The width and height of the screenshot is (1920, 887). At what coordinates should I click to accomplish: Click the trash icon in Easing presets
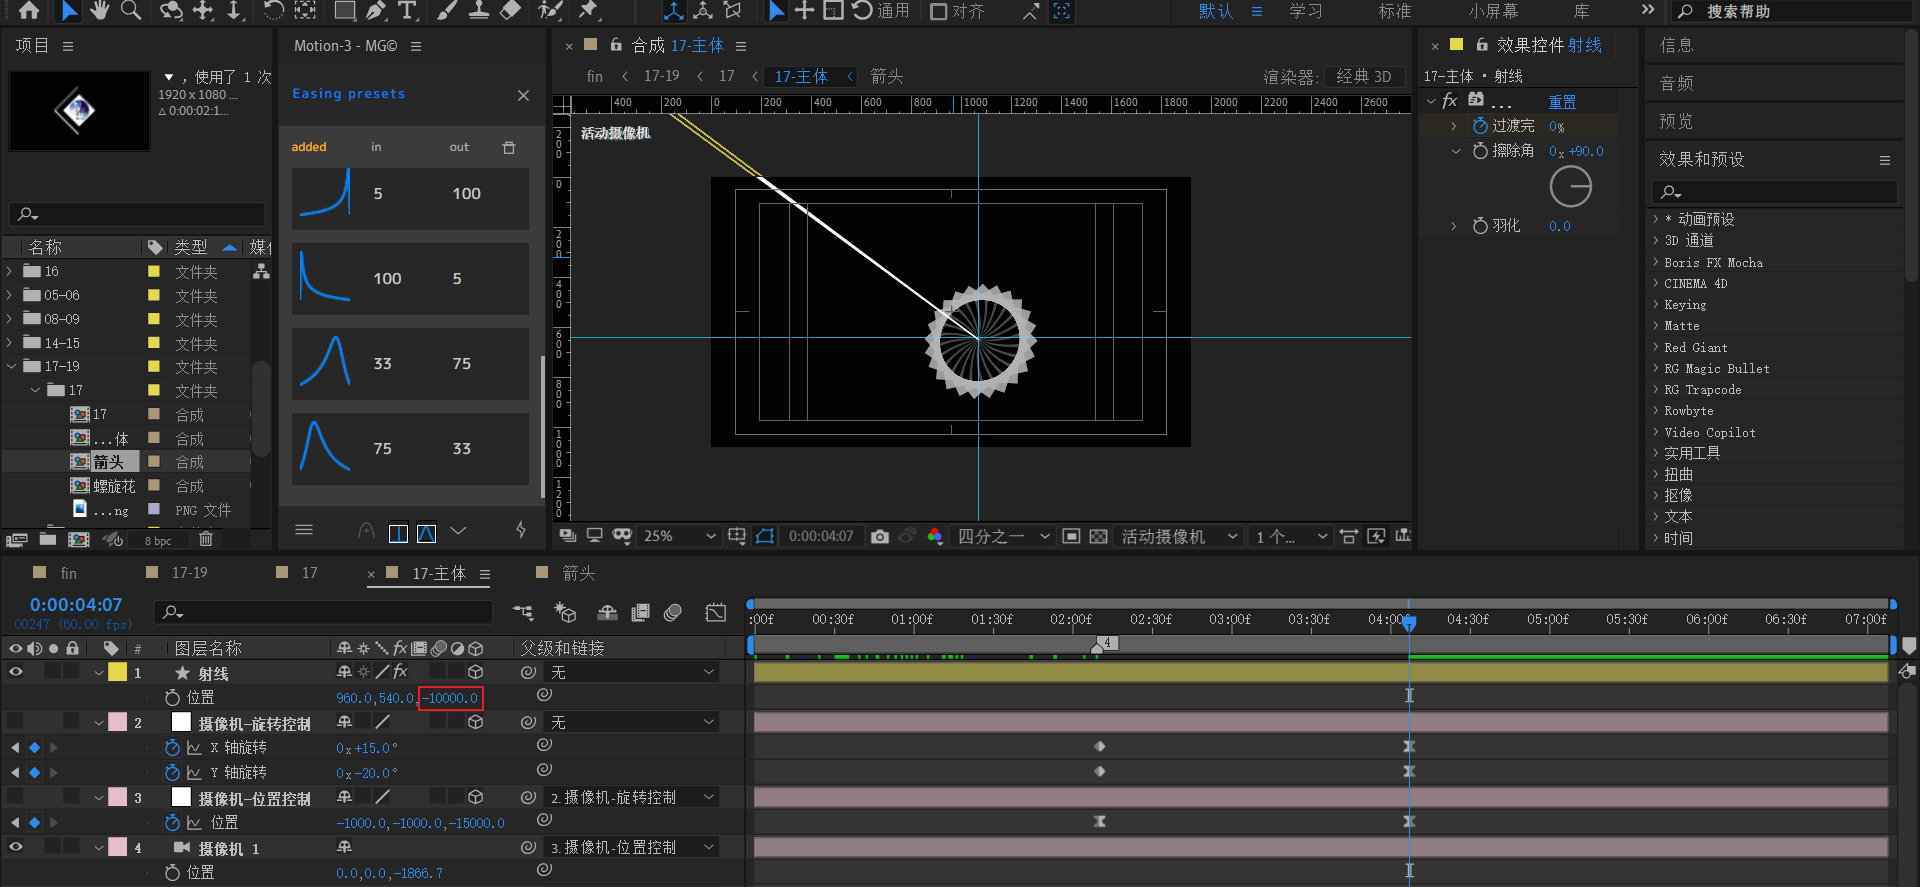509,147
